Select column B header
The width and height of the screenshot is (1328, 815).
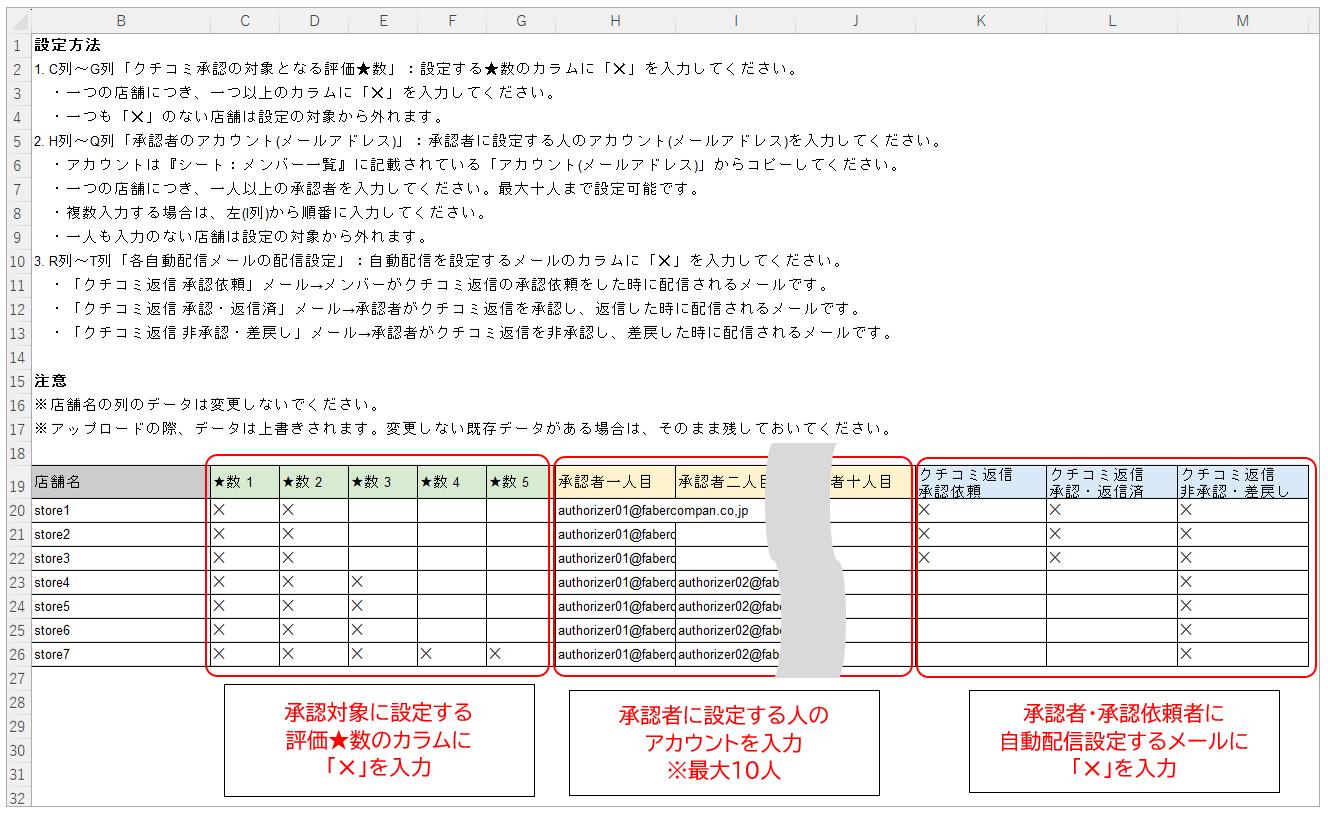coord(121,20)
